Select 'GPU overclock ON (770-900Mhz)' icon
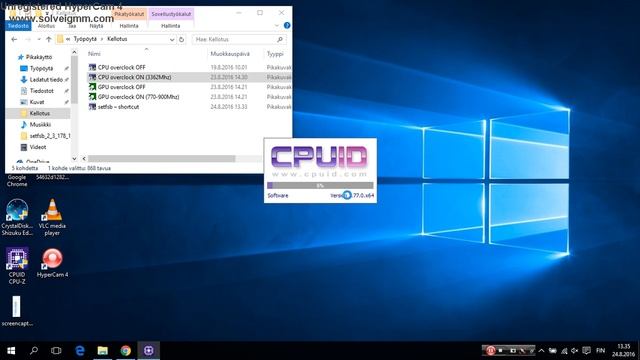This screenshot has height=360, width=640. pos(92,97)
